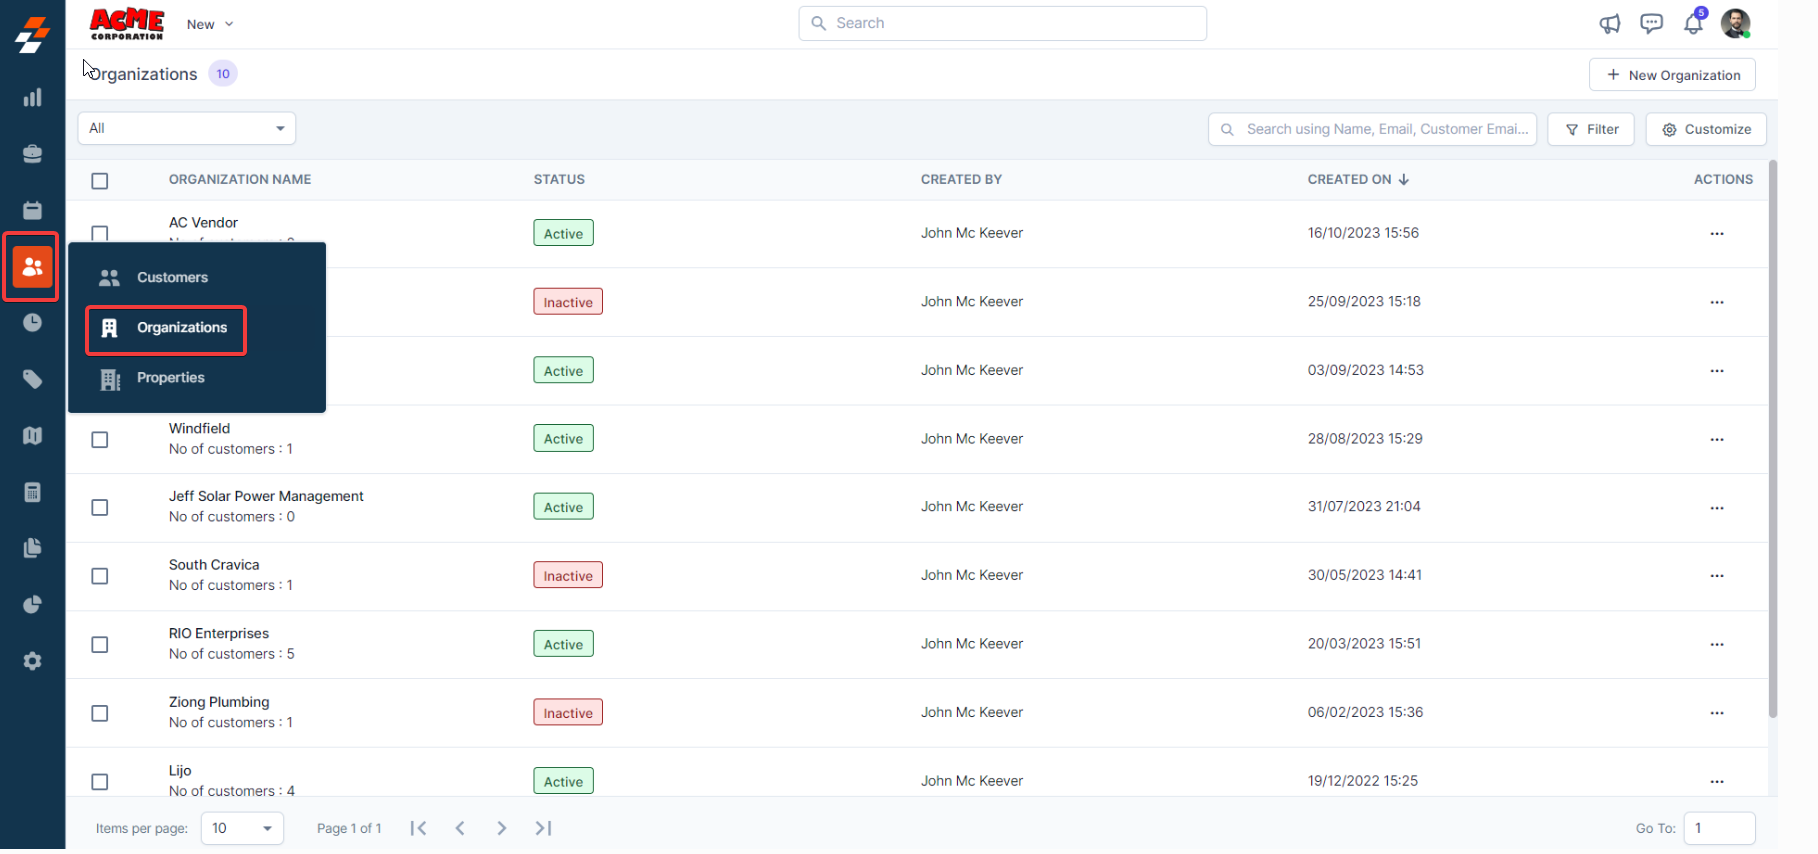Image resolution: width=1818 pixels, height=854 pixels.
Task: Expand the All filter dropdown
Action: [x=187, y=128]
